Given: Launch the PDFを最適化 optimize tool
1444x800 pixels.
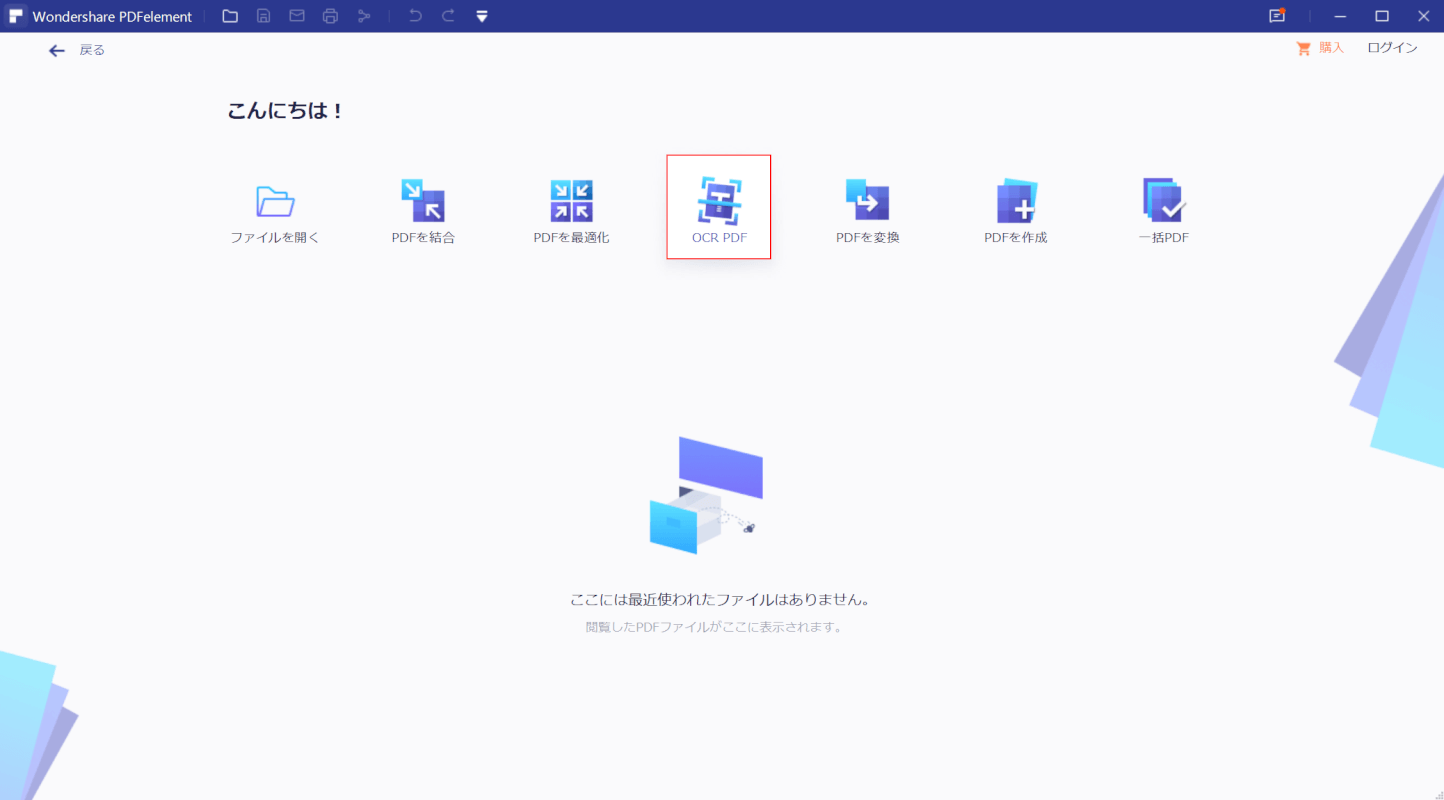Looking at the screenshot, I should 571,203.
